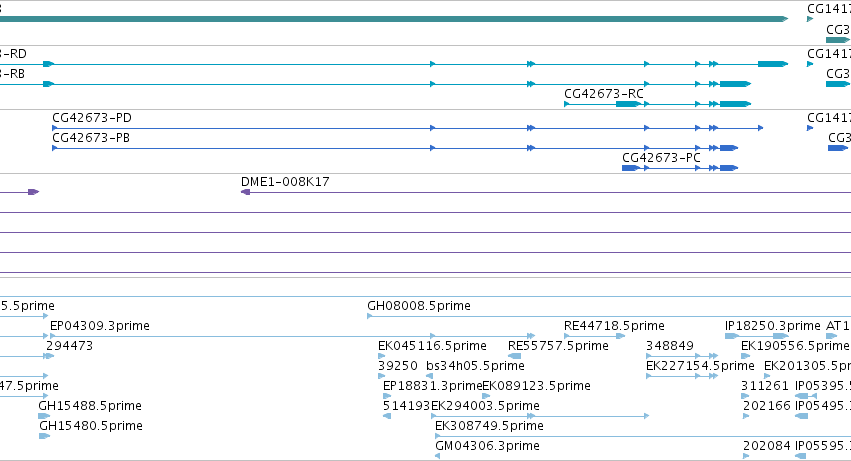The width and height of the screenshot is (851, 461).
Task: Select the EK089123.5prime label
Action: coord(536,386)
